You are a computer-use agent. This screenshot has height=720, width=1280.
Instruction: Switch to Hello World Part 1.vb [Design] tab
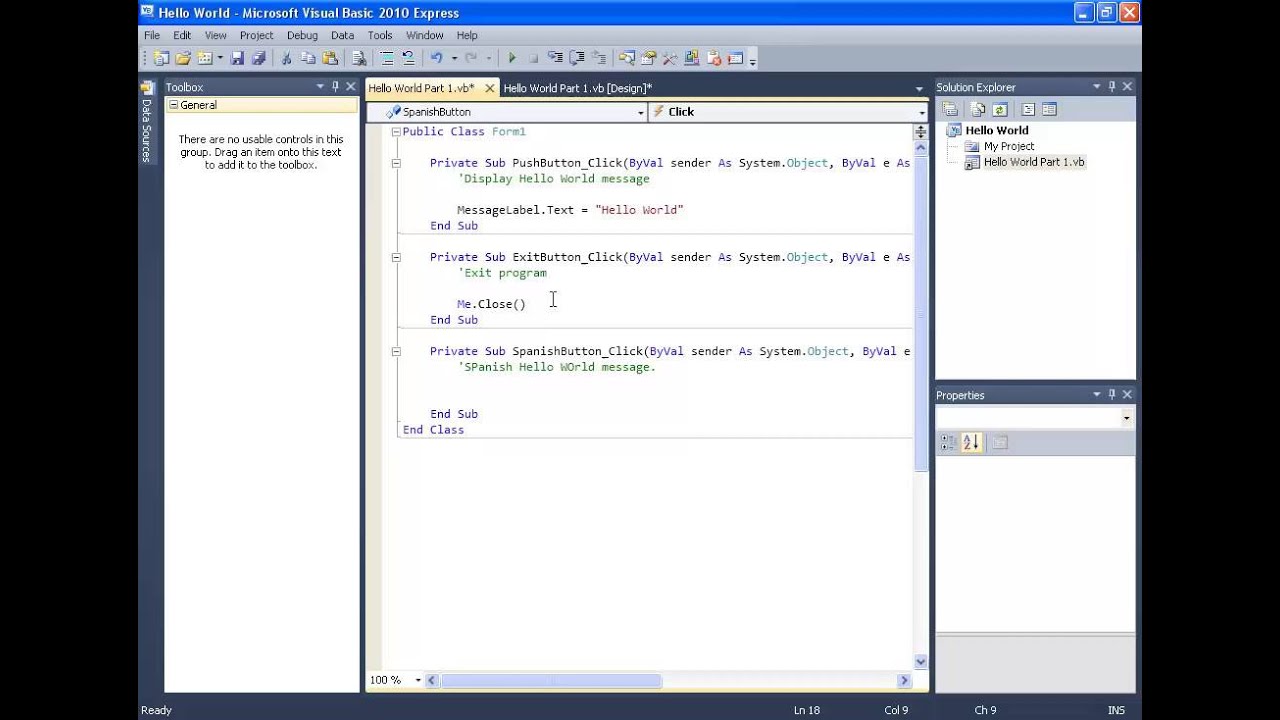pyautogui.click(x=577, y=88)
